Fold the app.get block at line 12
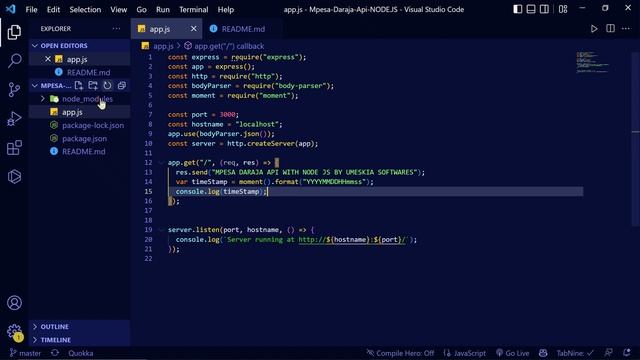 pos(161,162)
